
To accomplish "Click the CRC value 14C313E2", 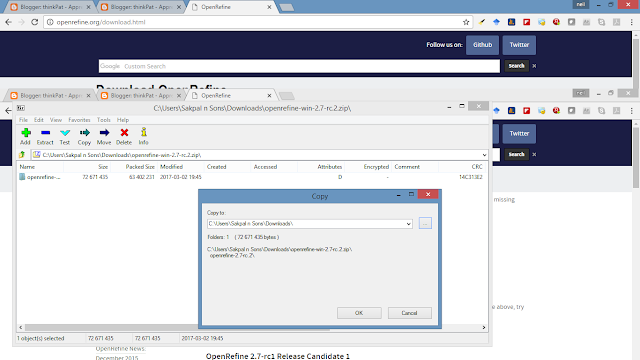I will (471, 177).
